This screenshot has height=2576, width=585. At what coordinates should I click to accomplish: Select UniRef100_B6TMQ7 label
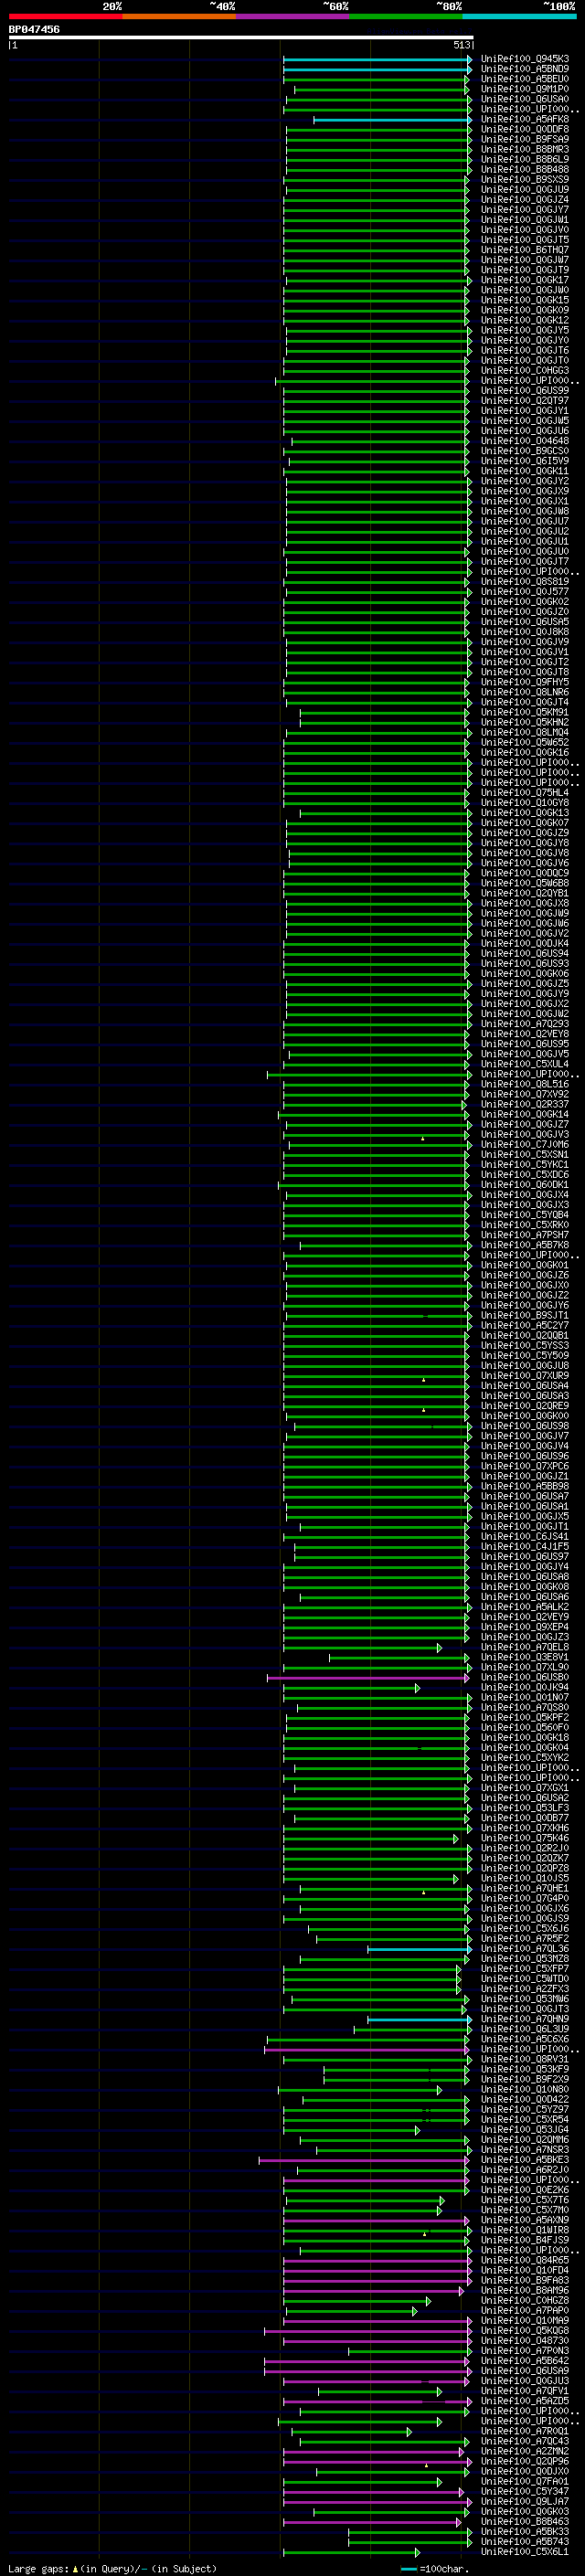pyautogui.click(x=525, y=250)
